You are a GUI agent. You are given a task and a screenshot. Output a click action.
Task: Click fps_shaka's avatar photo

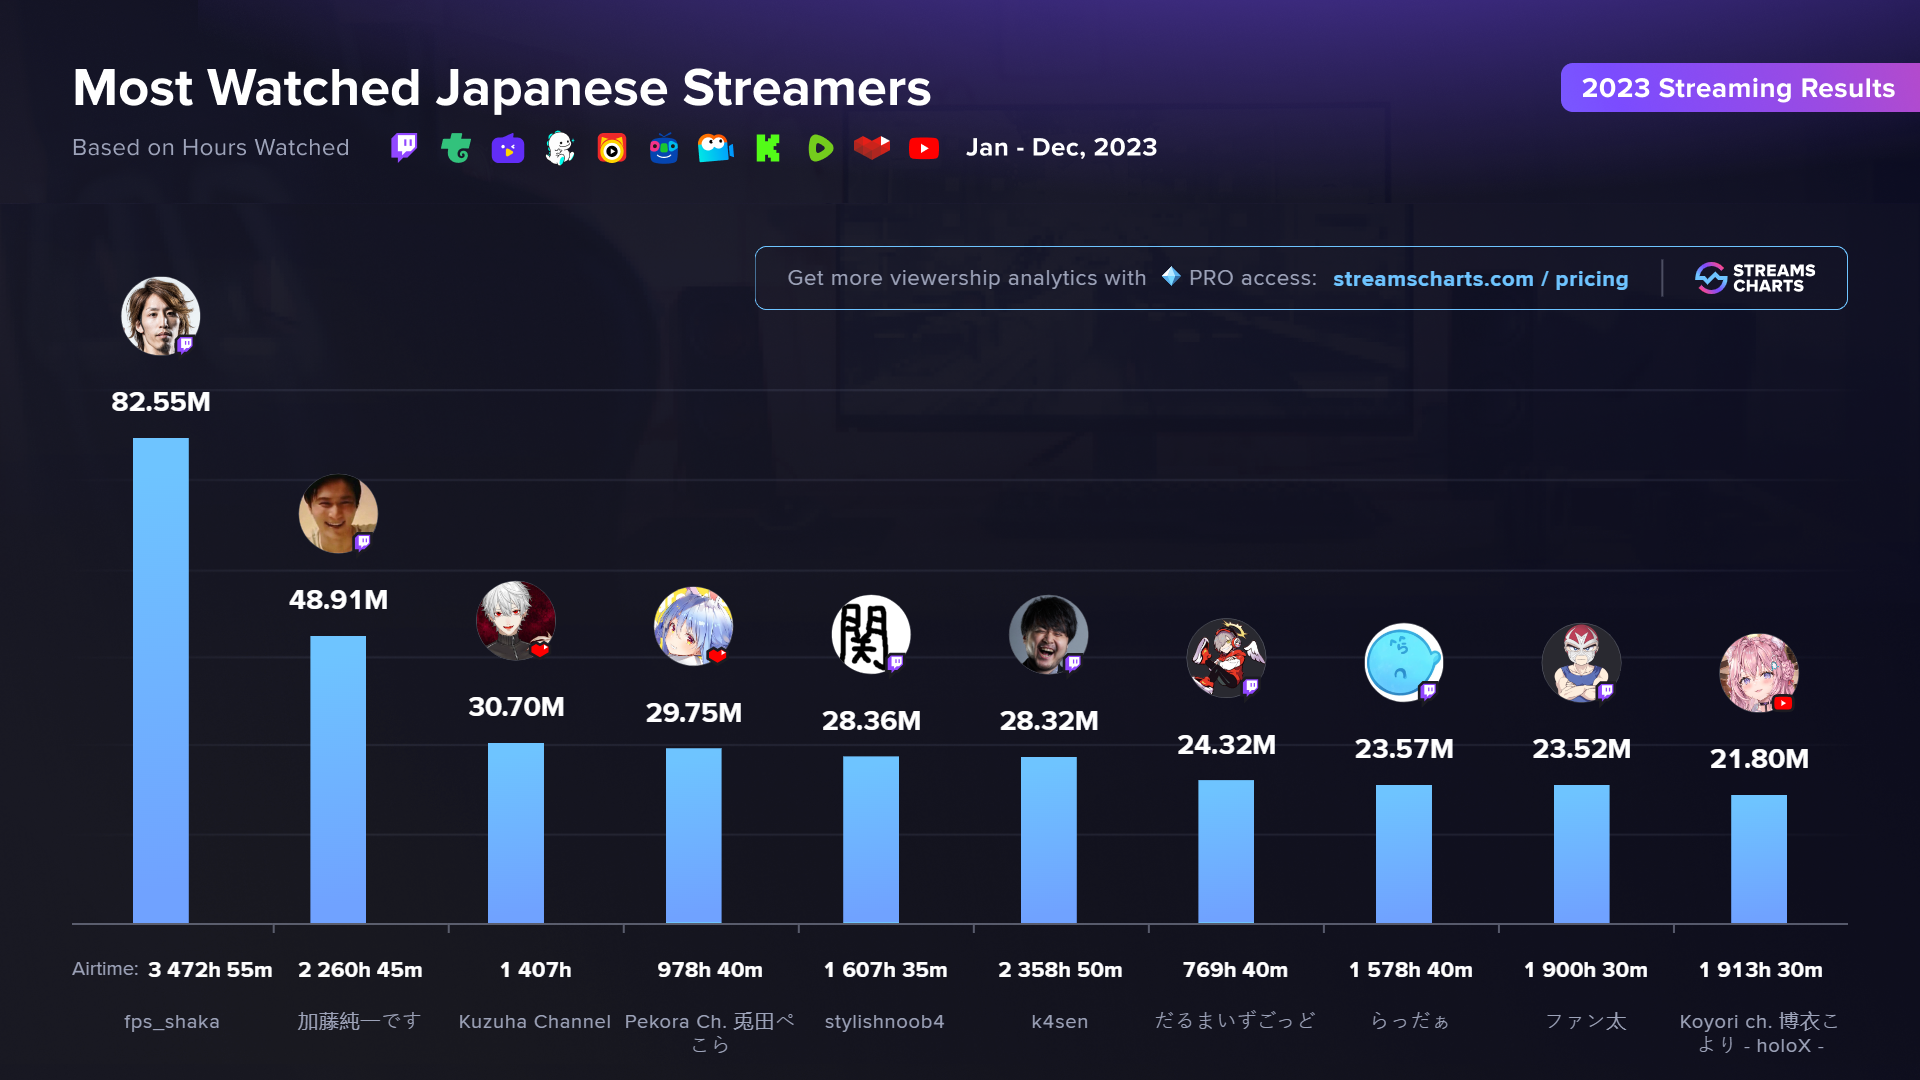coord(160,316)
